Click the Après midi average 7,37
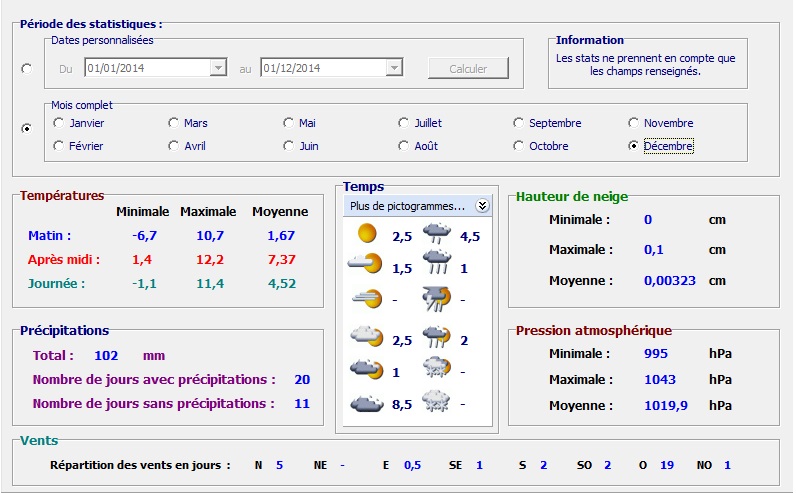This screenshot has width=796, height=493. (281, 259)
